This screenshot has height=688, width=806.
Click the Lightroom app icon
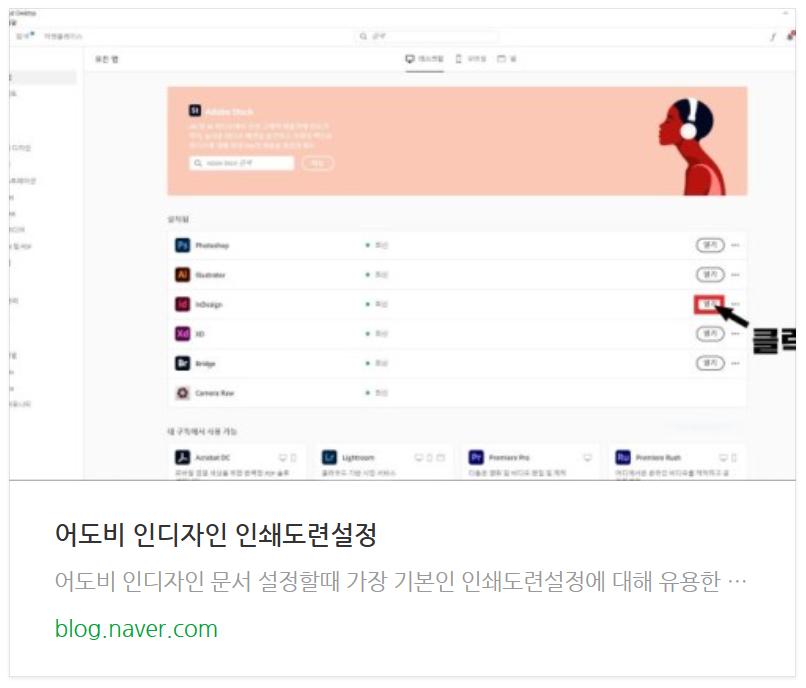(329, 457)
